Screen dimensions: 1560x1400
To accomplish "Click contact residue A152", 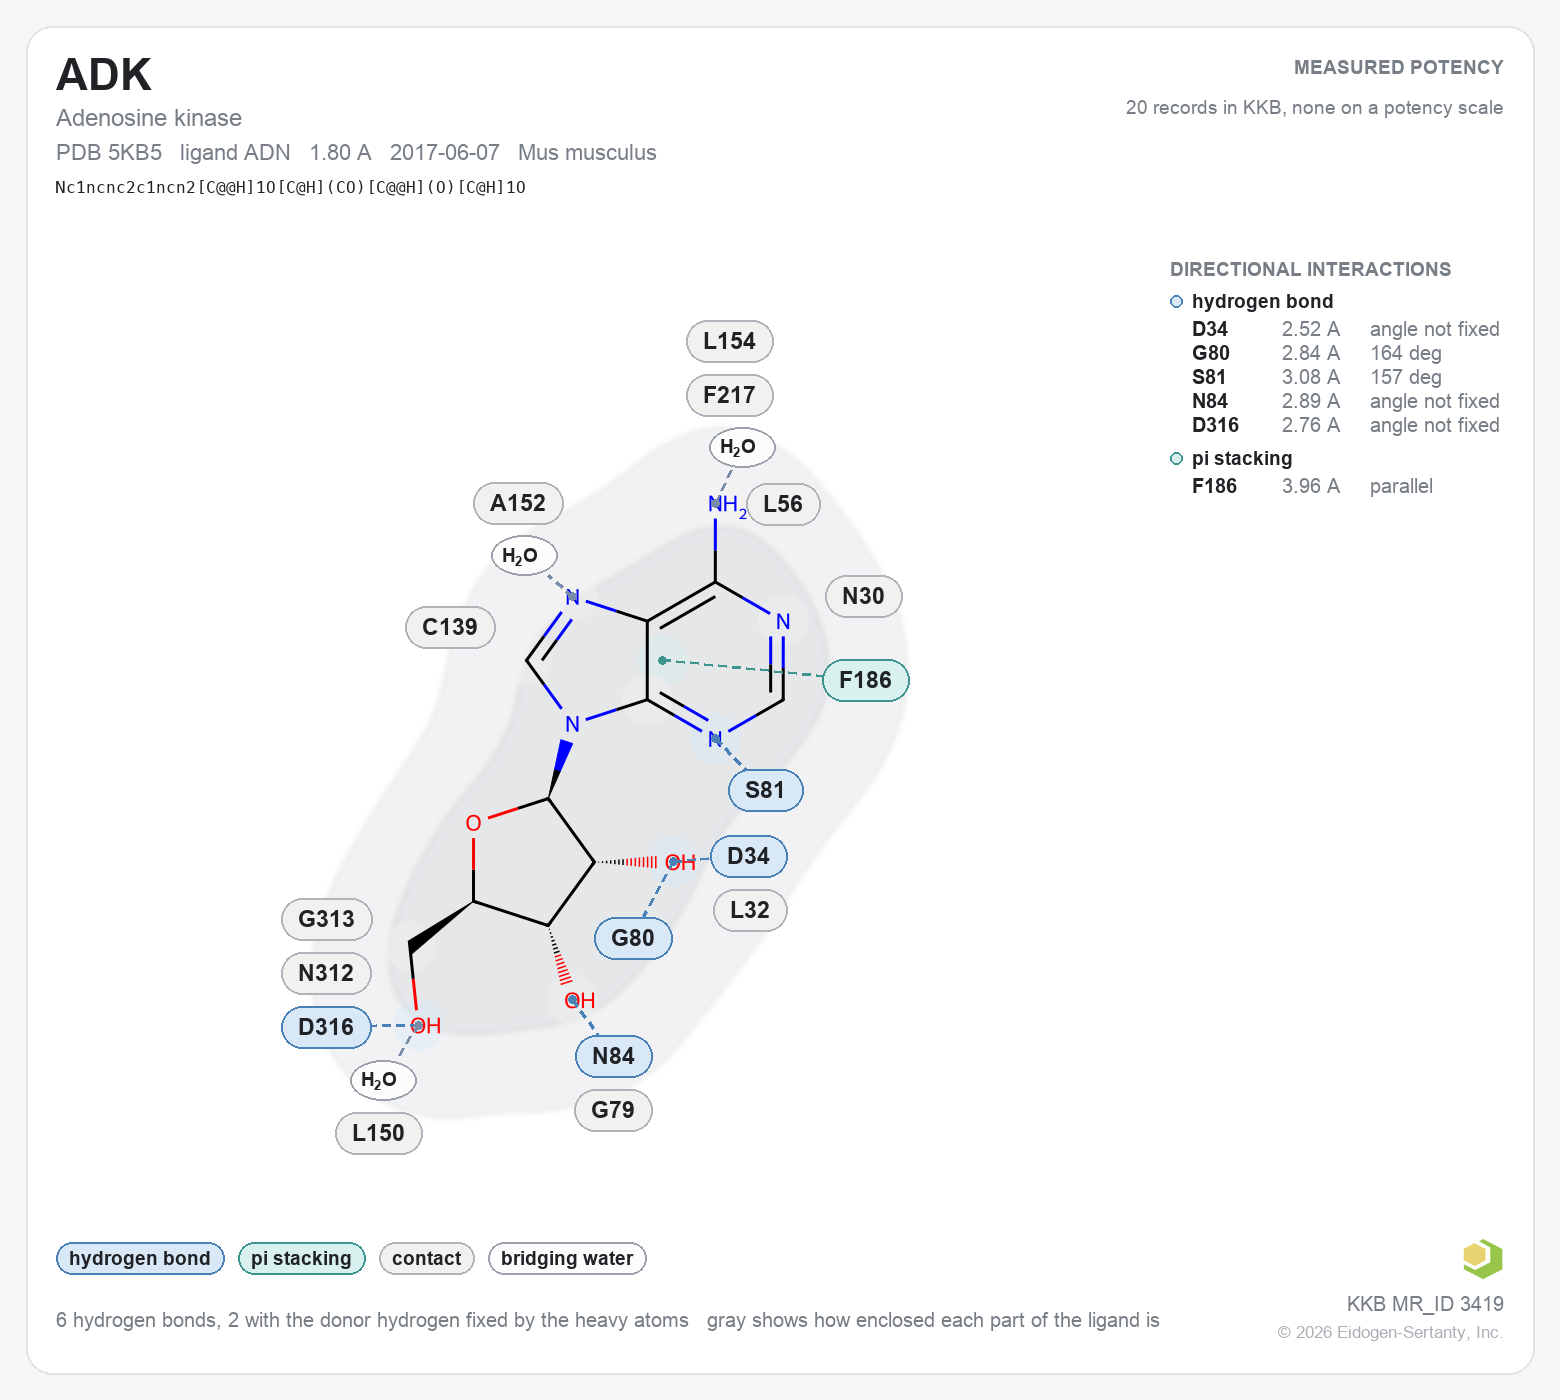I will pos(518,503).
